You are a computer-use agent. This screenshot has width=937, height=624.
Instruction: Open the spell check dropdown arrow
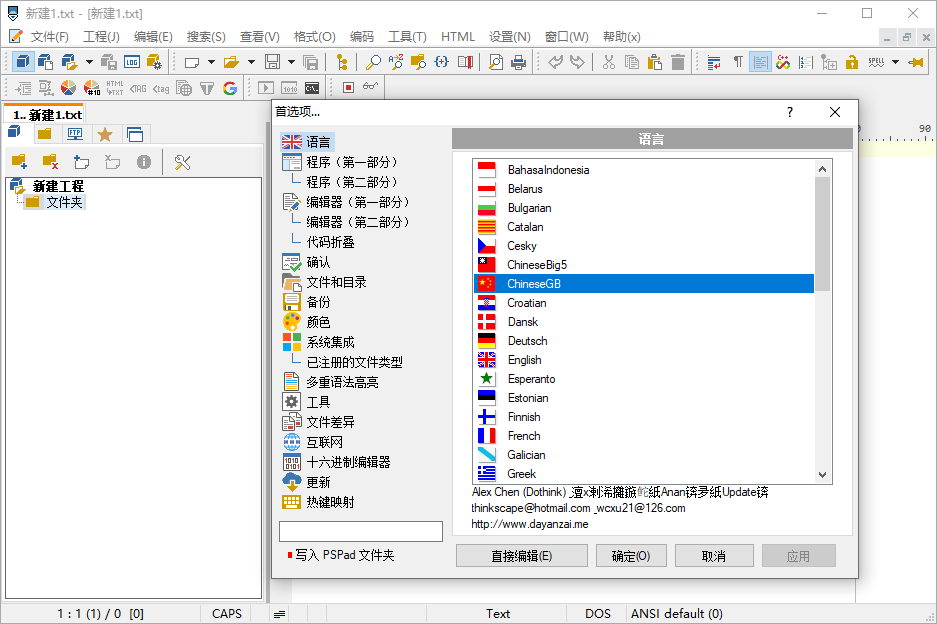click(x=894, y=63)
